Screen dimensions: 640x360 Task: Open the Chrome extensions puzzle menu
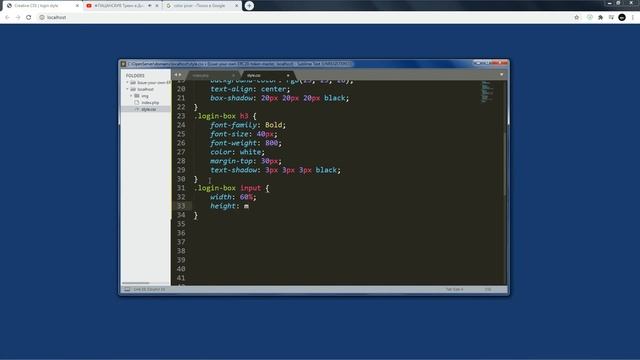[x=600, y=17]
